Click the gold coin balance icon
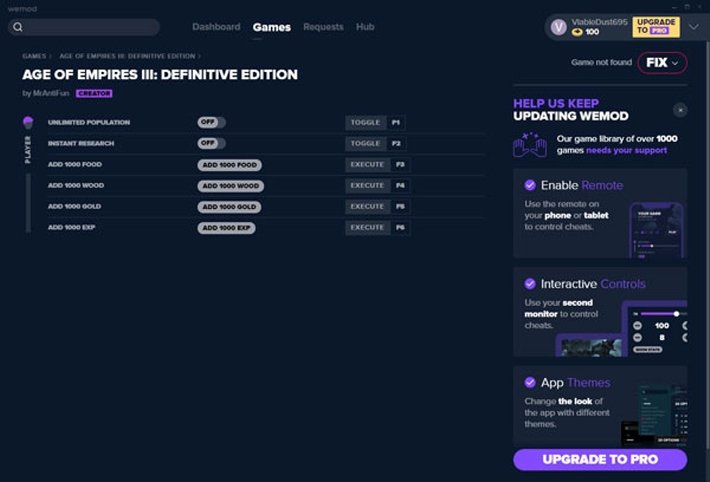The image size is (710, 482). coord(577,32)
